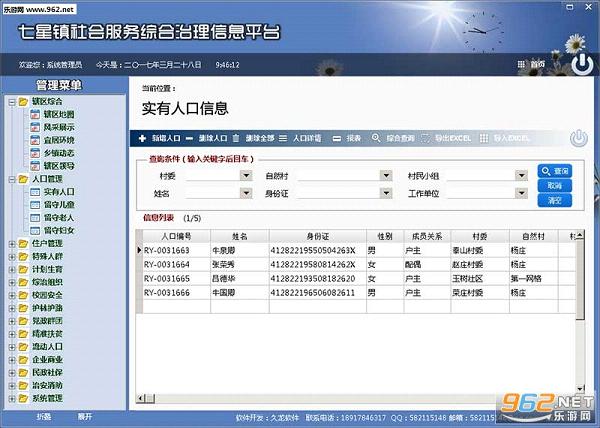Expand the 住户管理 tree node
The width and height of the screenshot is (600, 428).
12,244
